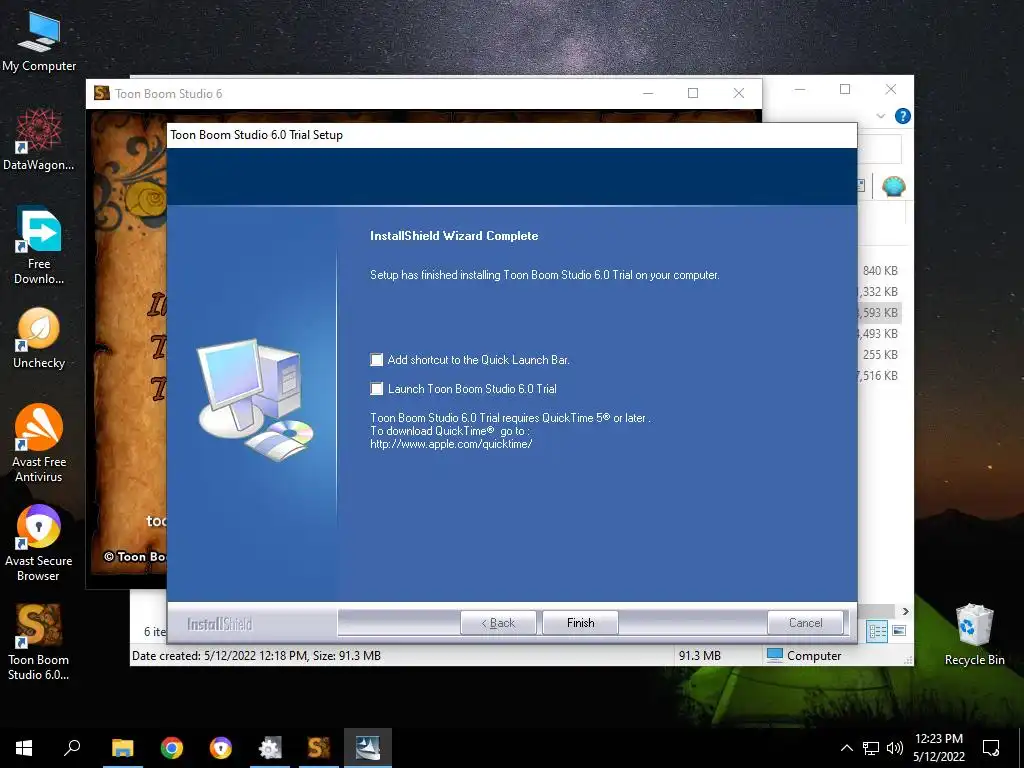The height and width of the screenshot is (768, 1024).
Task: Open DataWagon desktop shortcut
Action: pos(39,139)
